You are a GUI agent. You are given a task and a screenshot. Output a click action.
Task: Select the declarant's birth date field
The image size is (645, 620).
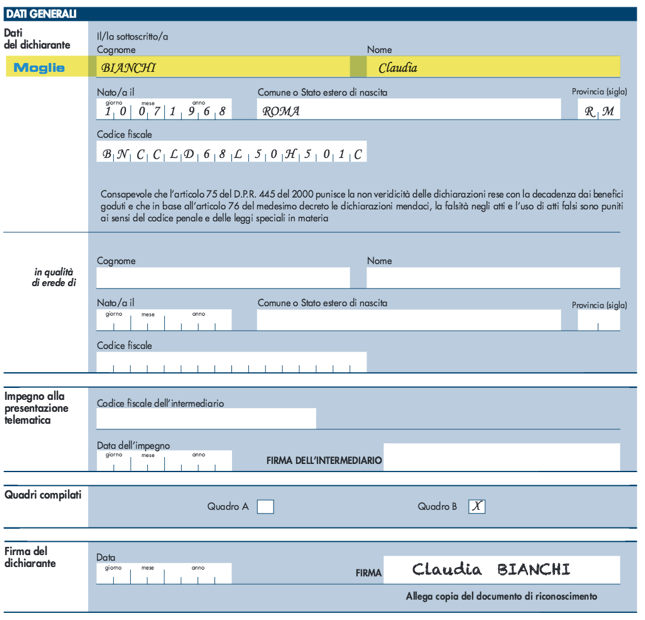(x=164, y=110)
